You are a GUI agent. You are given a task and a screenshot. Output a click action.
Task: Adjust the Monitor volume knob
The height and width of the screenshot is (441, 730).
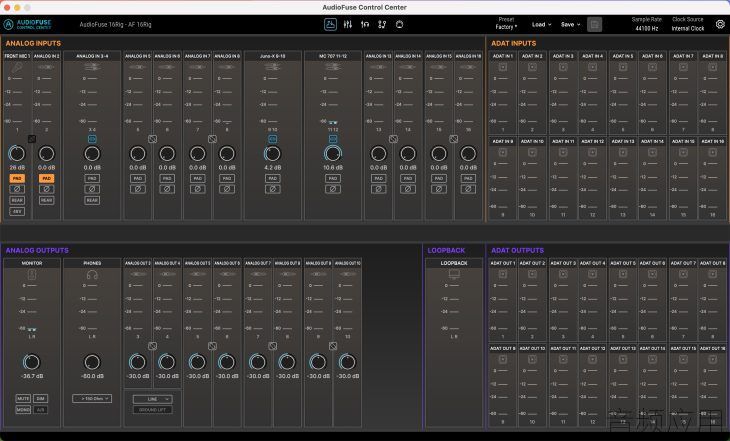point(32,362)
